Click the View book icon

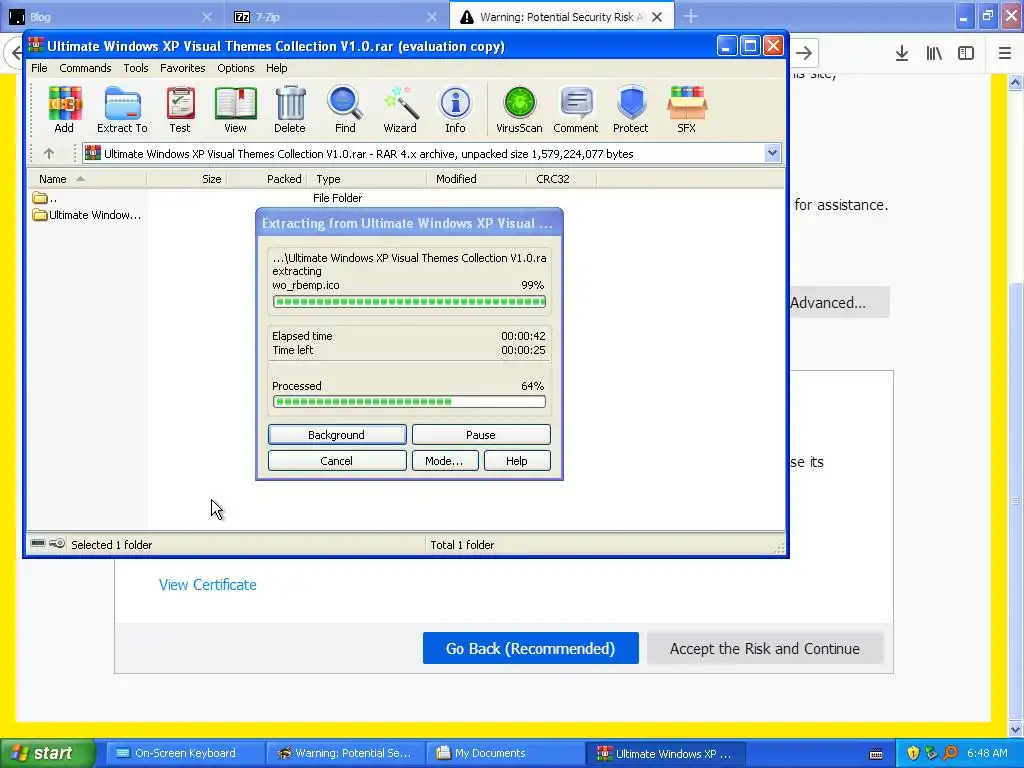pos(235,110)
